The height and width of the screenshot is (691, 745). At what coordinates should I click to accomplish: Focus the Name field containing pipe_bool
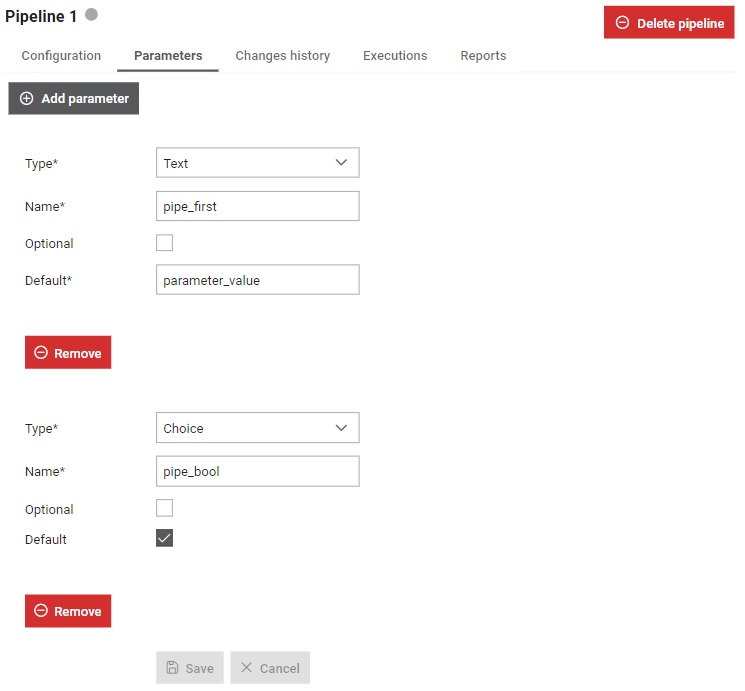(258, 471)
